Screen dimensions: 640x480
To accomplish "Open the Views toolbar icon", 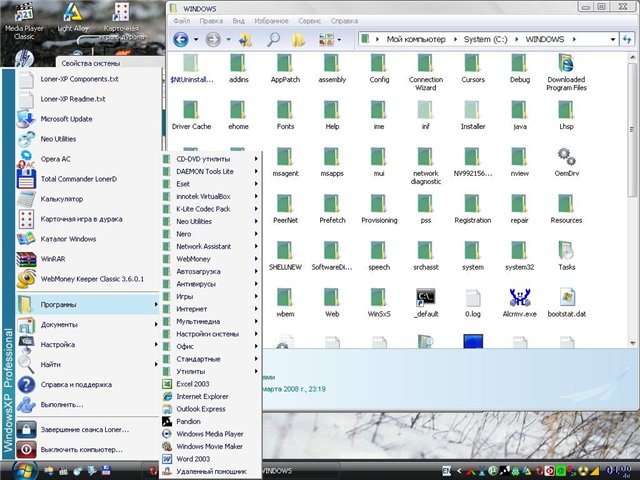I will tap(326, 40).
